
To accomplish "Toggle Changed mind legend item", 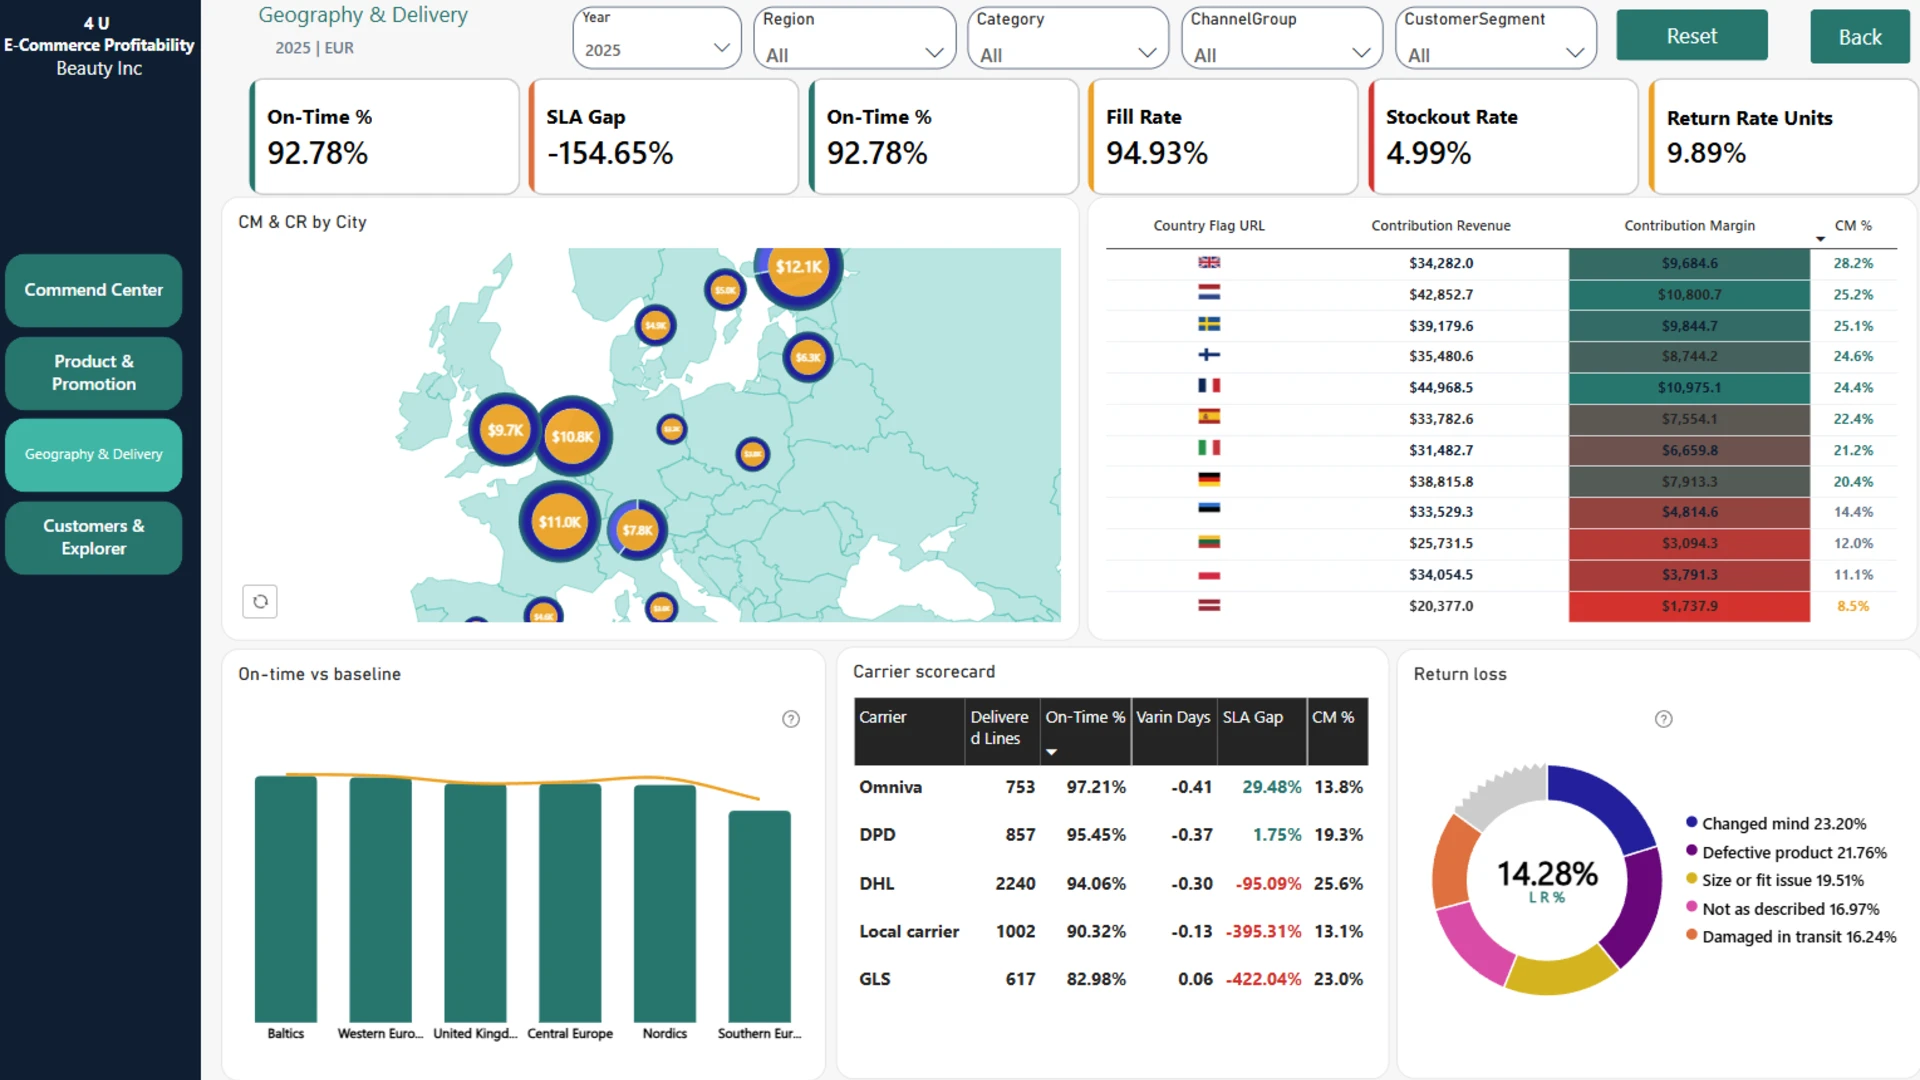I will click(x=1776, y=824).
